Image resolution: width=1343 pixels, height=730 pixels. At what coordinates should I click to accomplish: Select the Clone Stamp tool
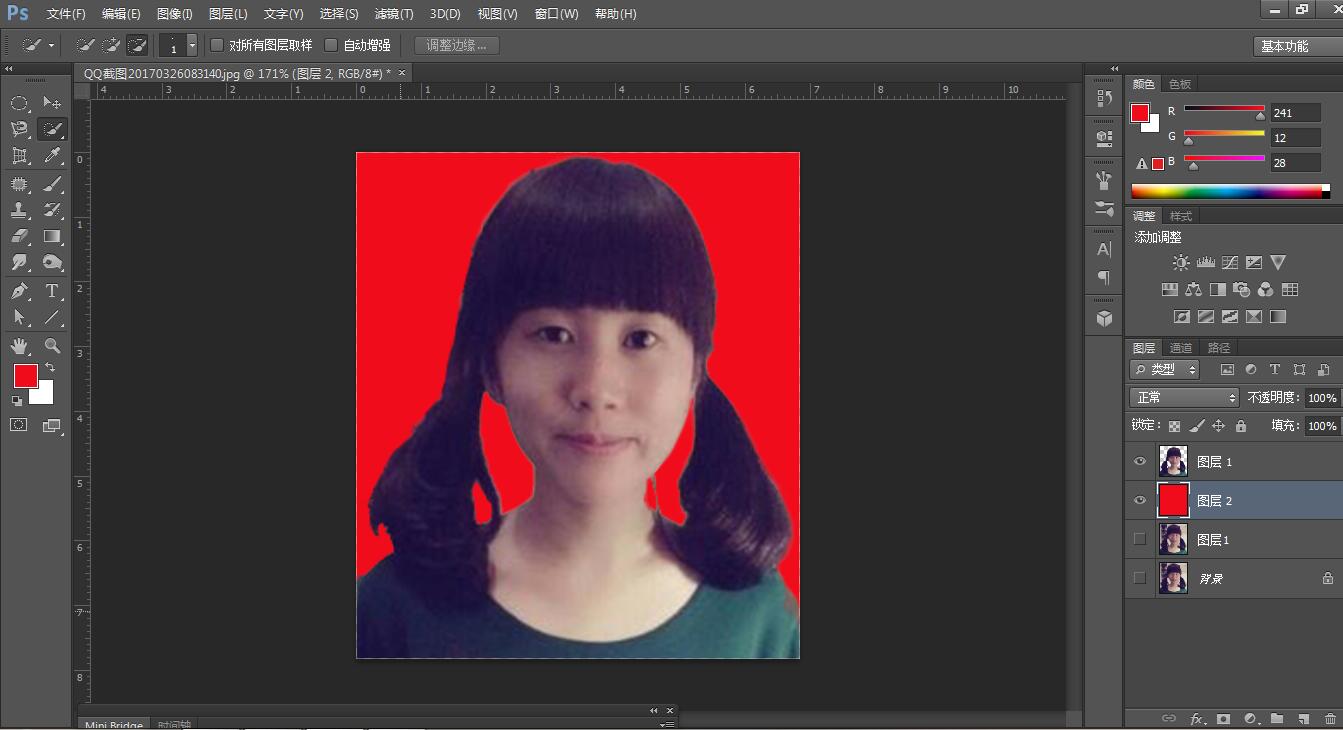(19, 210)
